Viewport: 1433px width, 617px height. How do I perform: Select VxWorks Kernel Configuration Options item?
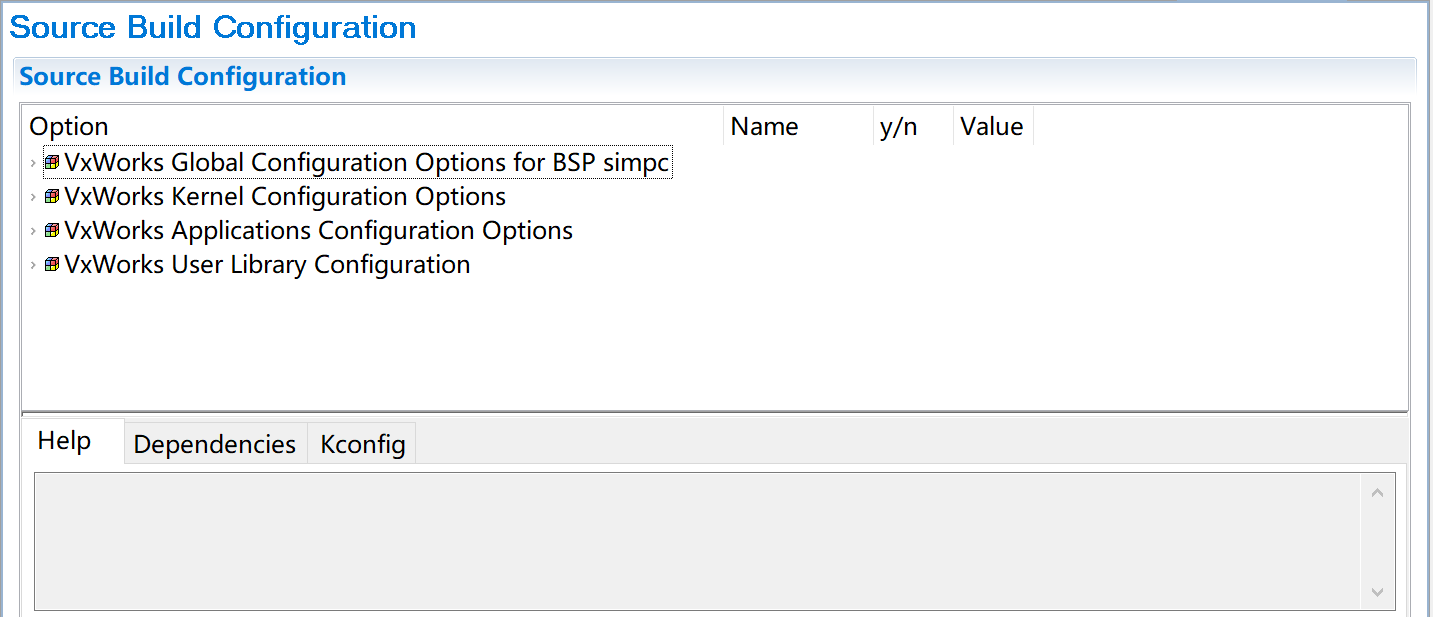[x=285, y=196]
